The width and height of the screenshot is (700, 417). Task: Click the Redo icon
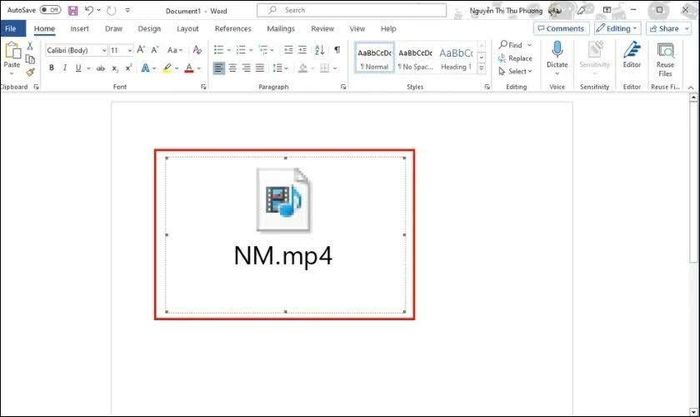pos(112,10)
